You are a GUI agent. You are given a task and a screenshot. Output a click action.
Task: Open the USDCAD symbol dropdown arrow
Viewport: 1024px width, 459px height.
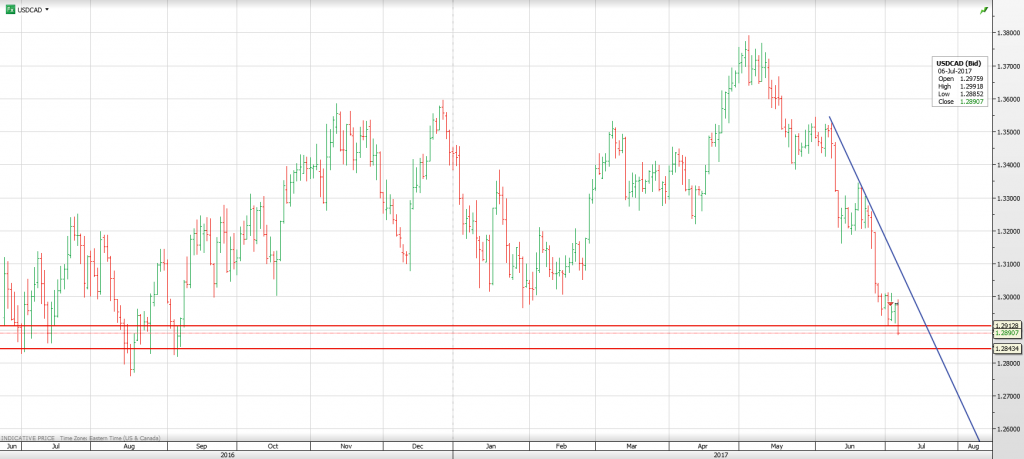pos(47,9)
